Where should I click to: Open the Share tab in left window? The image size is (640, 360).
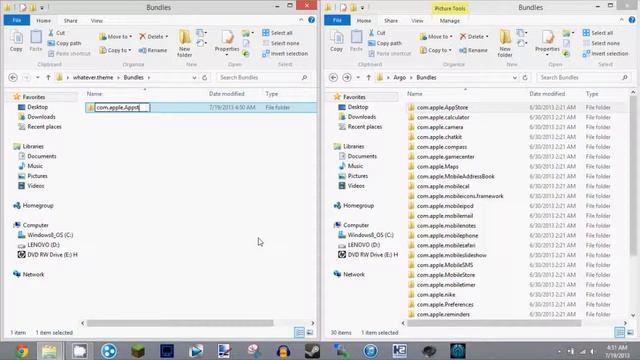pyautogui.click(x=70, y=20)
